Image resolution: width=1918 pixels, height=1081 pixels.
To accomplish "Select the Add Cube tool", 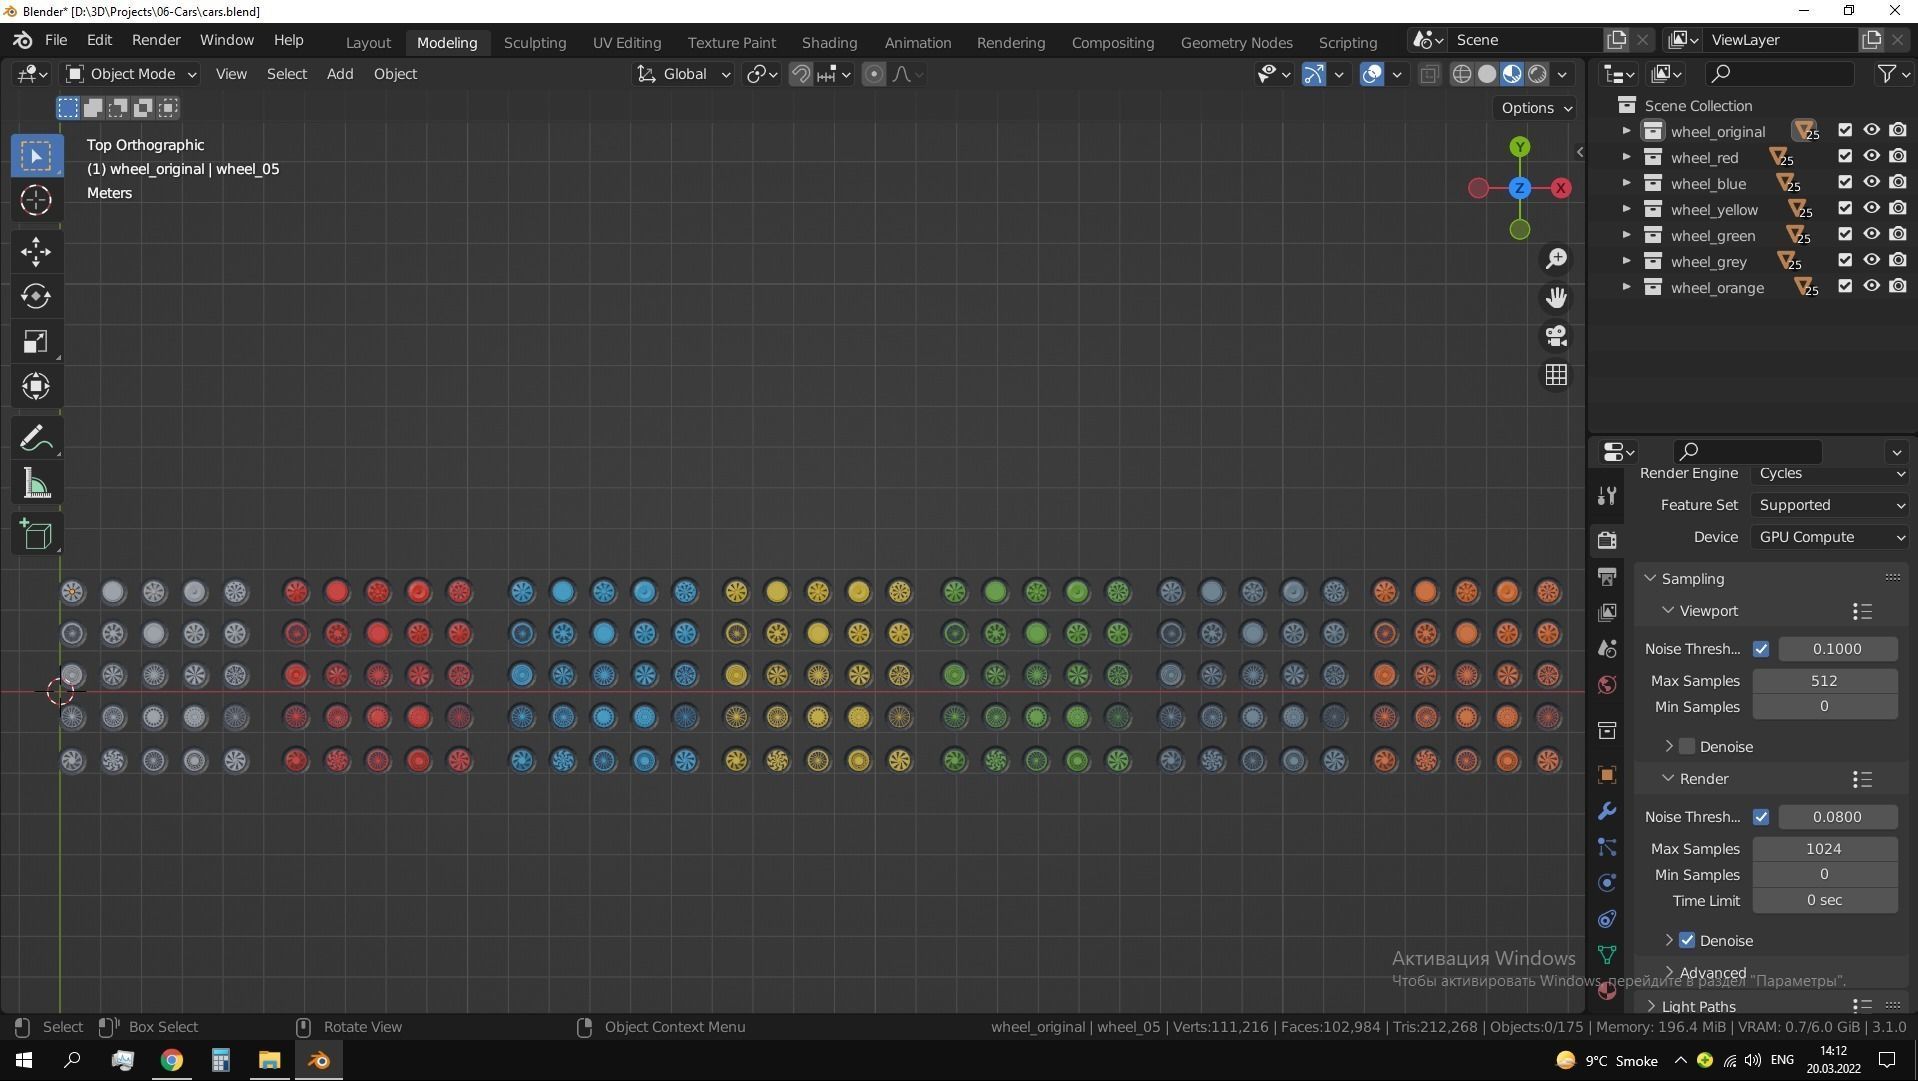I will (36, 534).
